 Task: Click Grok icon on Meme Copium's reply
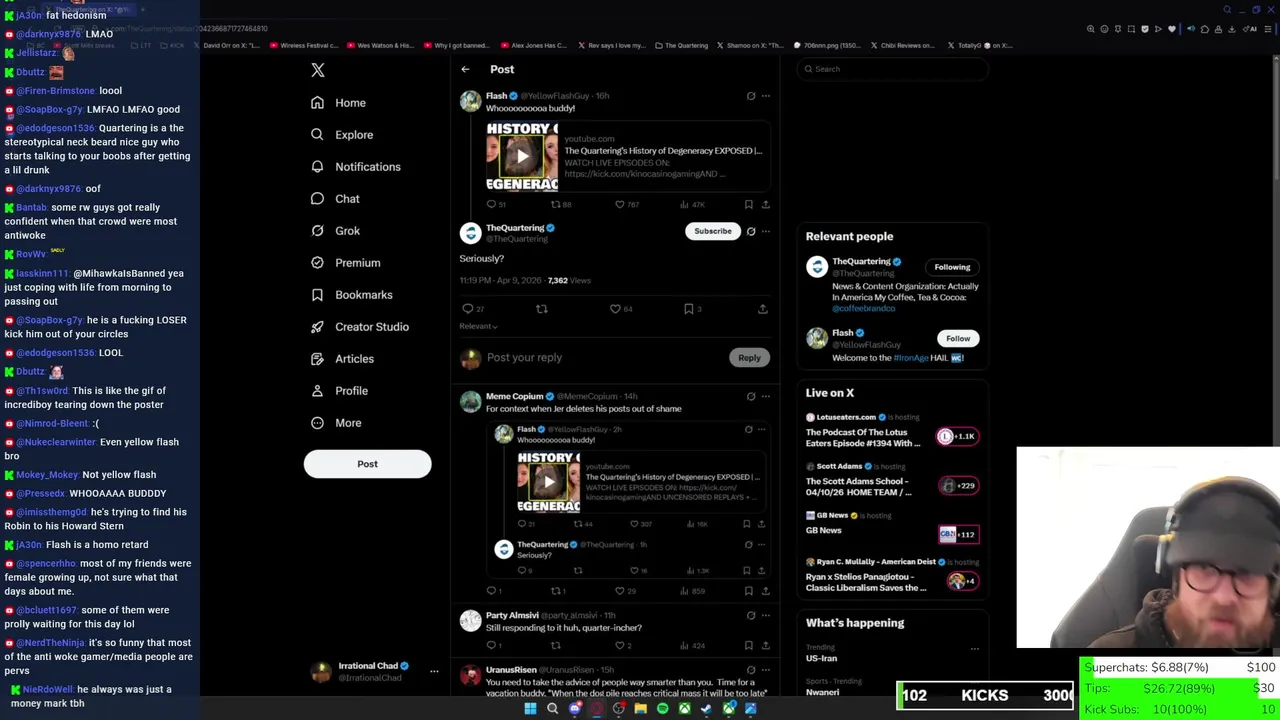click(x=751, y=396)
